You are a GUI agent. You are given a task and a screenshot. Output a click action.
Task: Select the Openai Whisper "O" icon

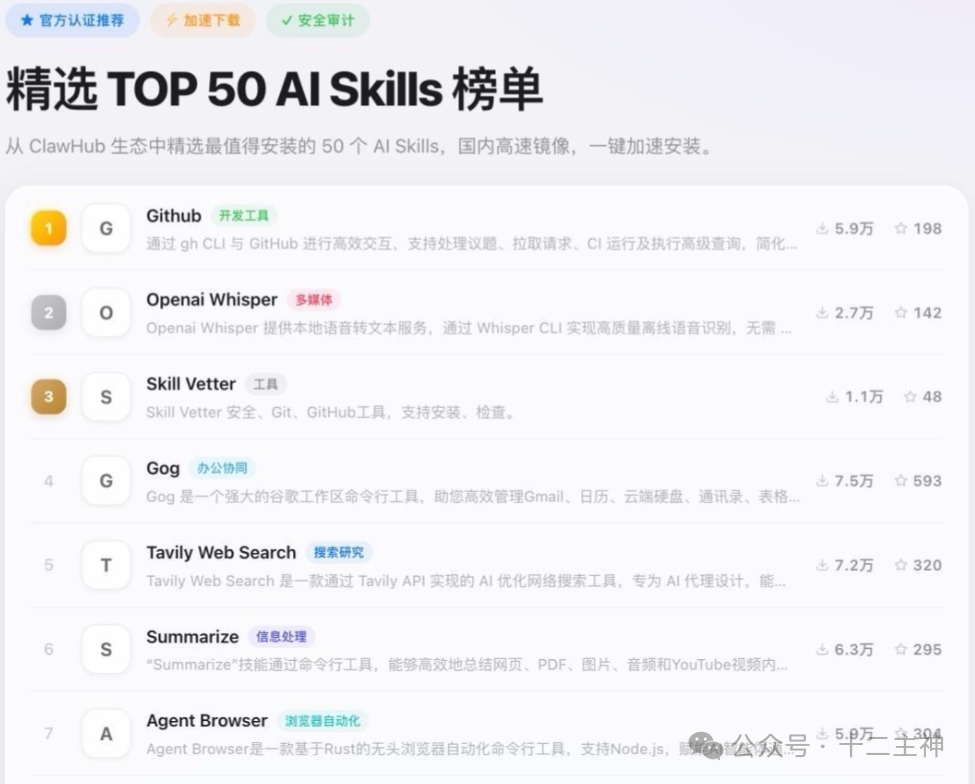[105, 312]
